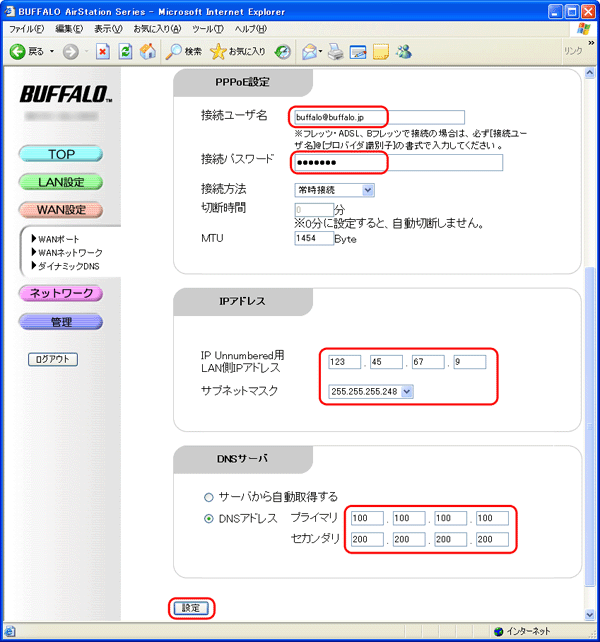The width and height of the screenshot is (600, 642).
Task: Click the Edit page icon in toolbar
Action: [358, 52]
